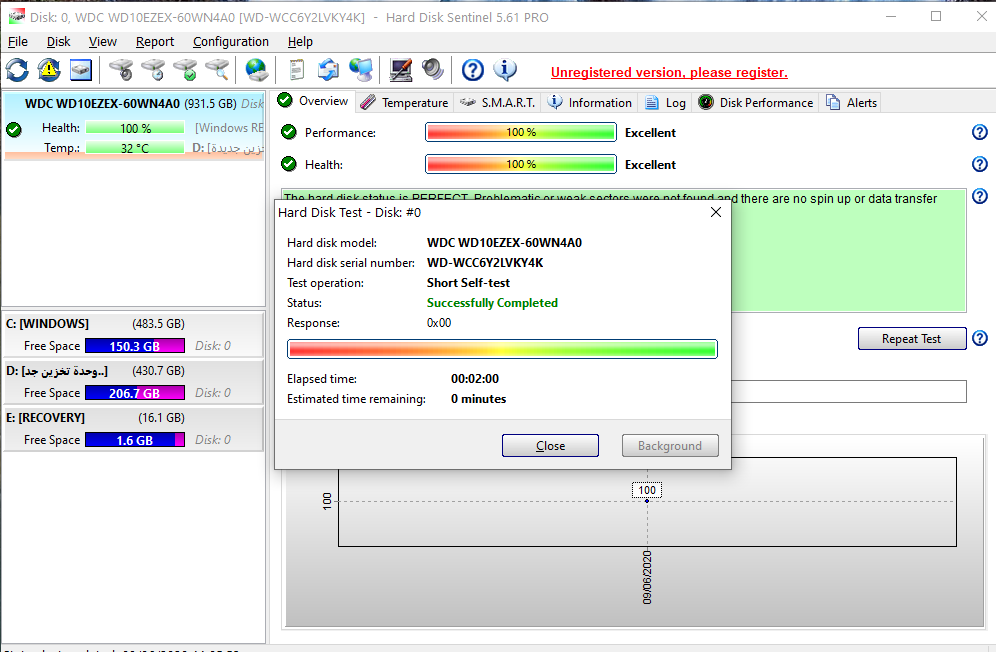Click the speaker sound icon in toolbar
The image size is (996, 652).
click(432, 70)
